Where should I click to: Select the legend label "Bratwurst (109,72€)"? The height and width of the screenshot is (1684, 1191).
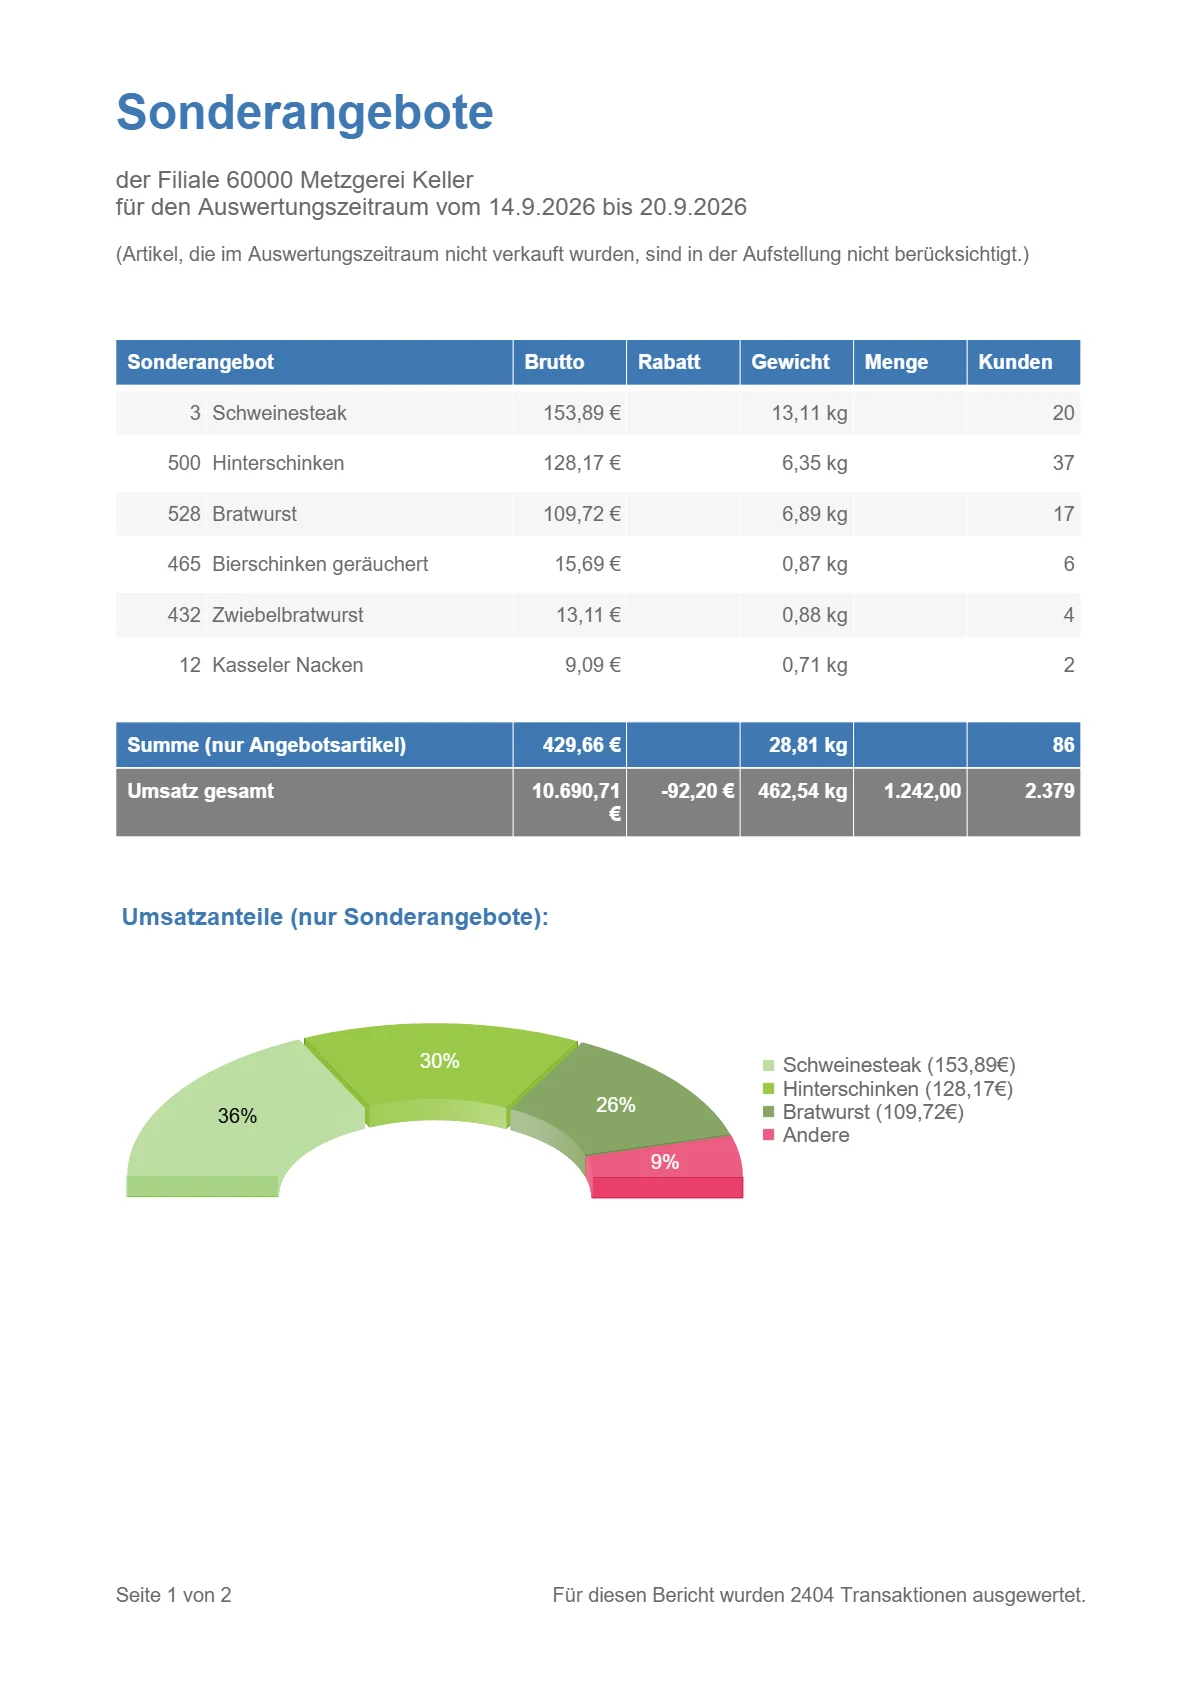(x=873, y=1112)
